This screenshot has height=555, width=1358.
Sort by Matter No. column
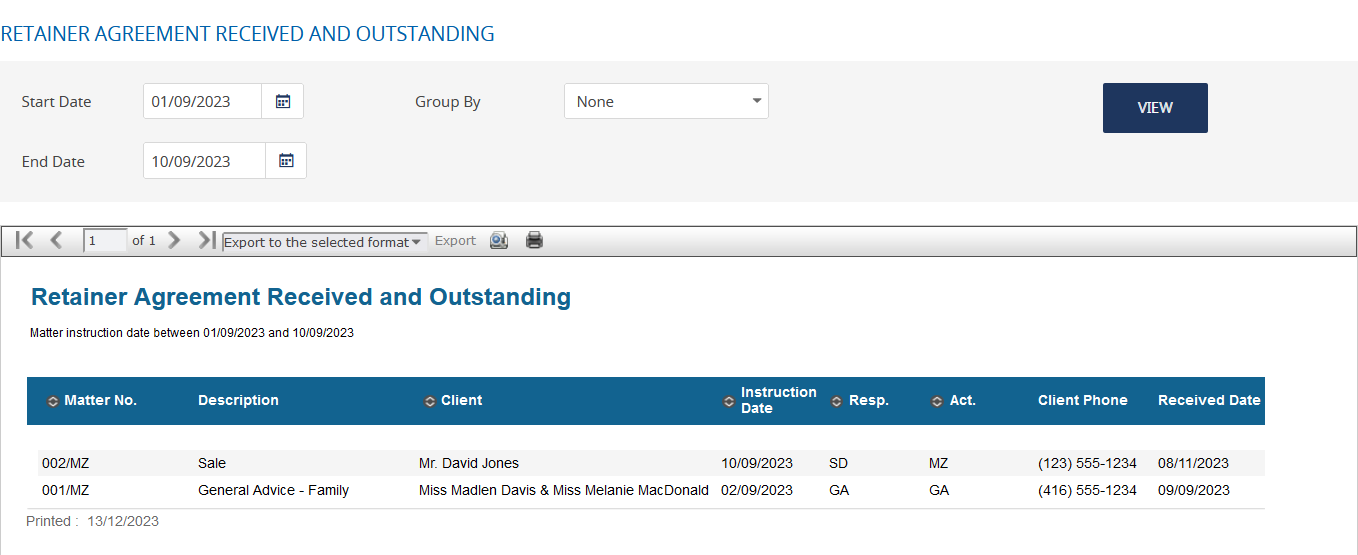53,401
